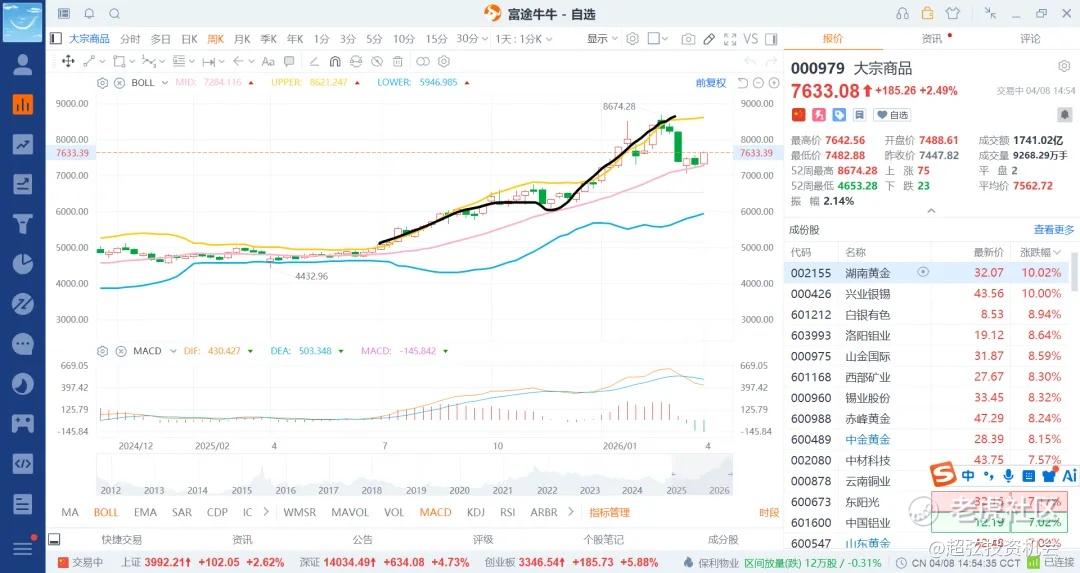Image resolution: width=1080 pixels, height=573 pixels.
Task: Select the 分时 intraday tab
Action: pyautogui.click(x=129, y=39)
